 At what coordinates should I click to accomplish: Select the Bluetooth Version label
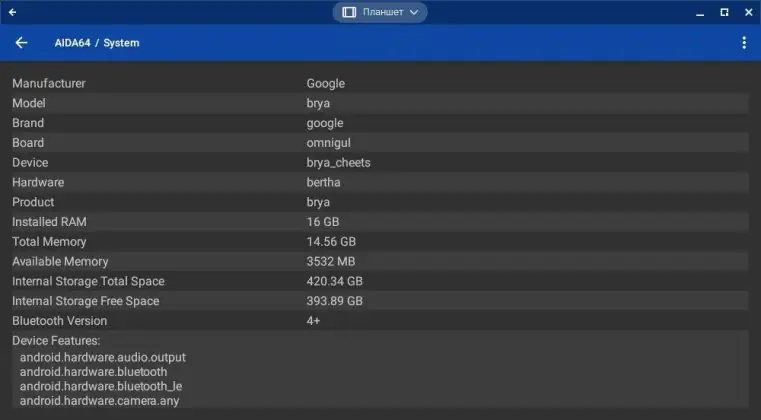point(60,321)
